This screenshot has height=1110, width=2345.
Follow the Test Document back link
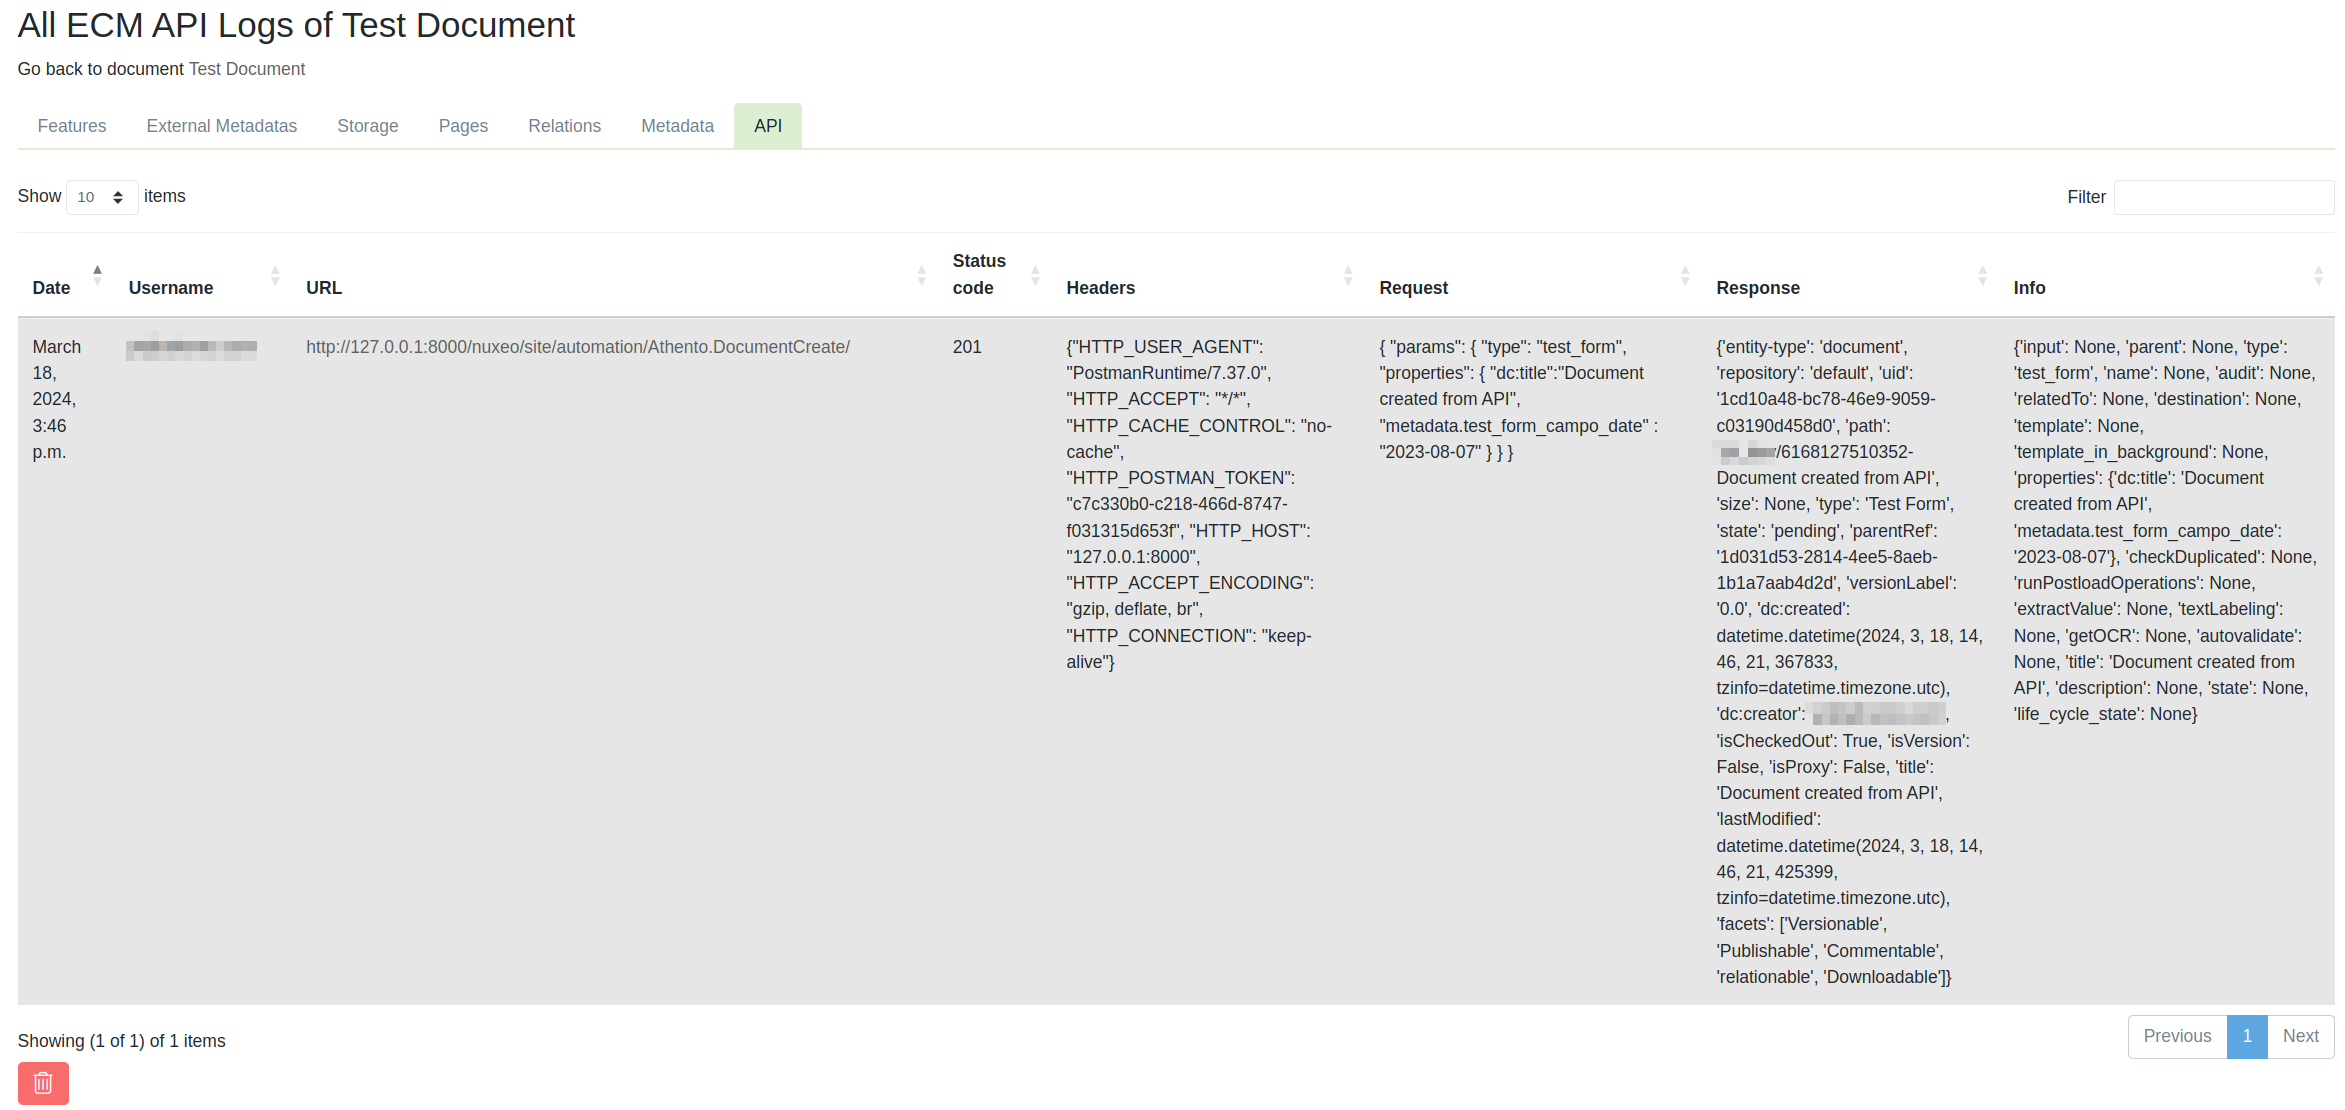tap(246, 69)
